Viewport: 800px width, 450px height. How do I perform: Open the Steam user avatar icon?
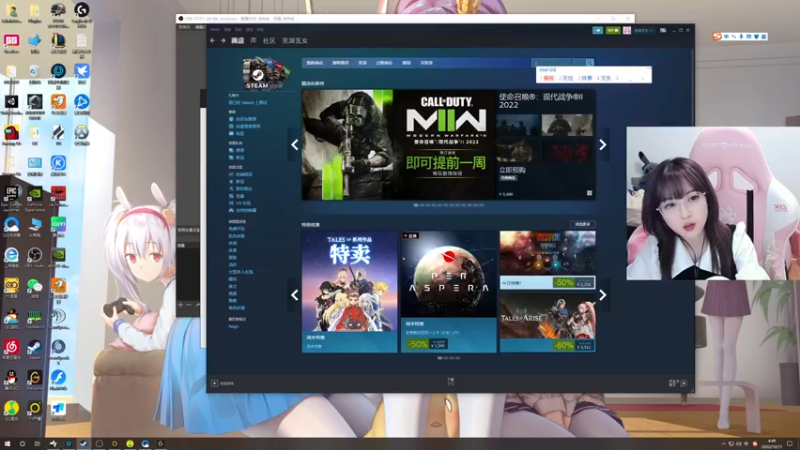point(627,31)
